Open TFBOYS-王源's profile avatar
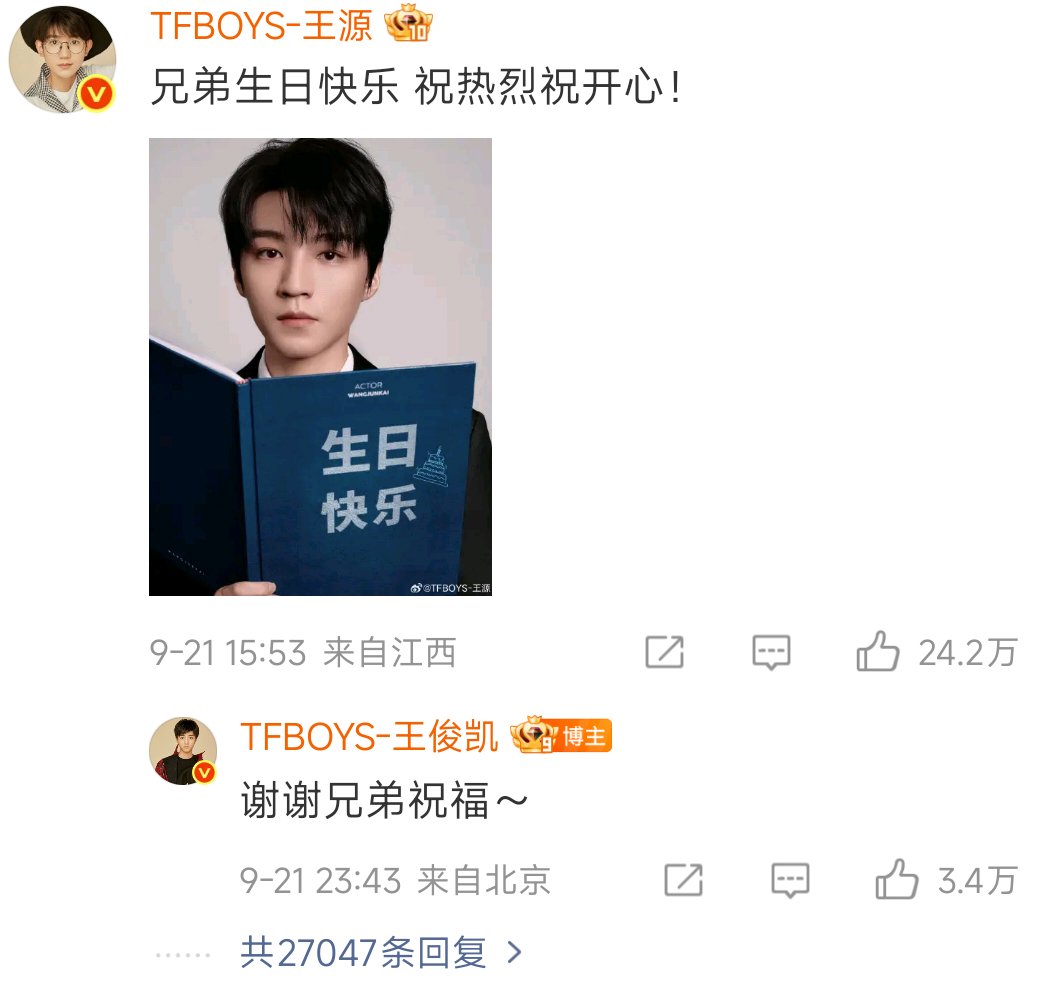This screenshot has height=985, width=1040. (x=62, y=59)
